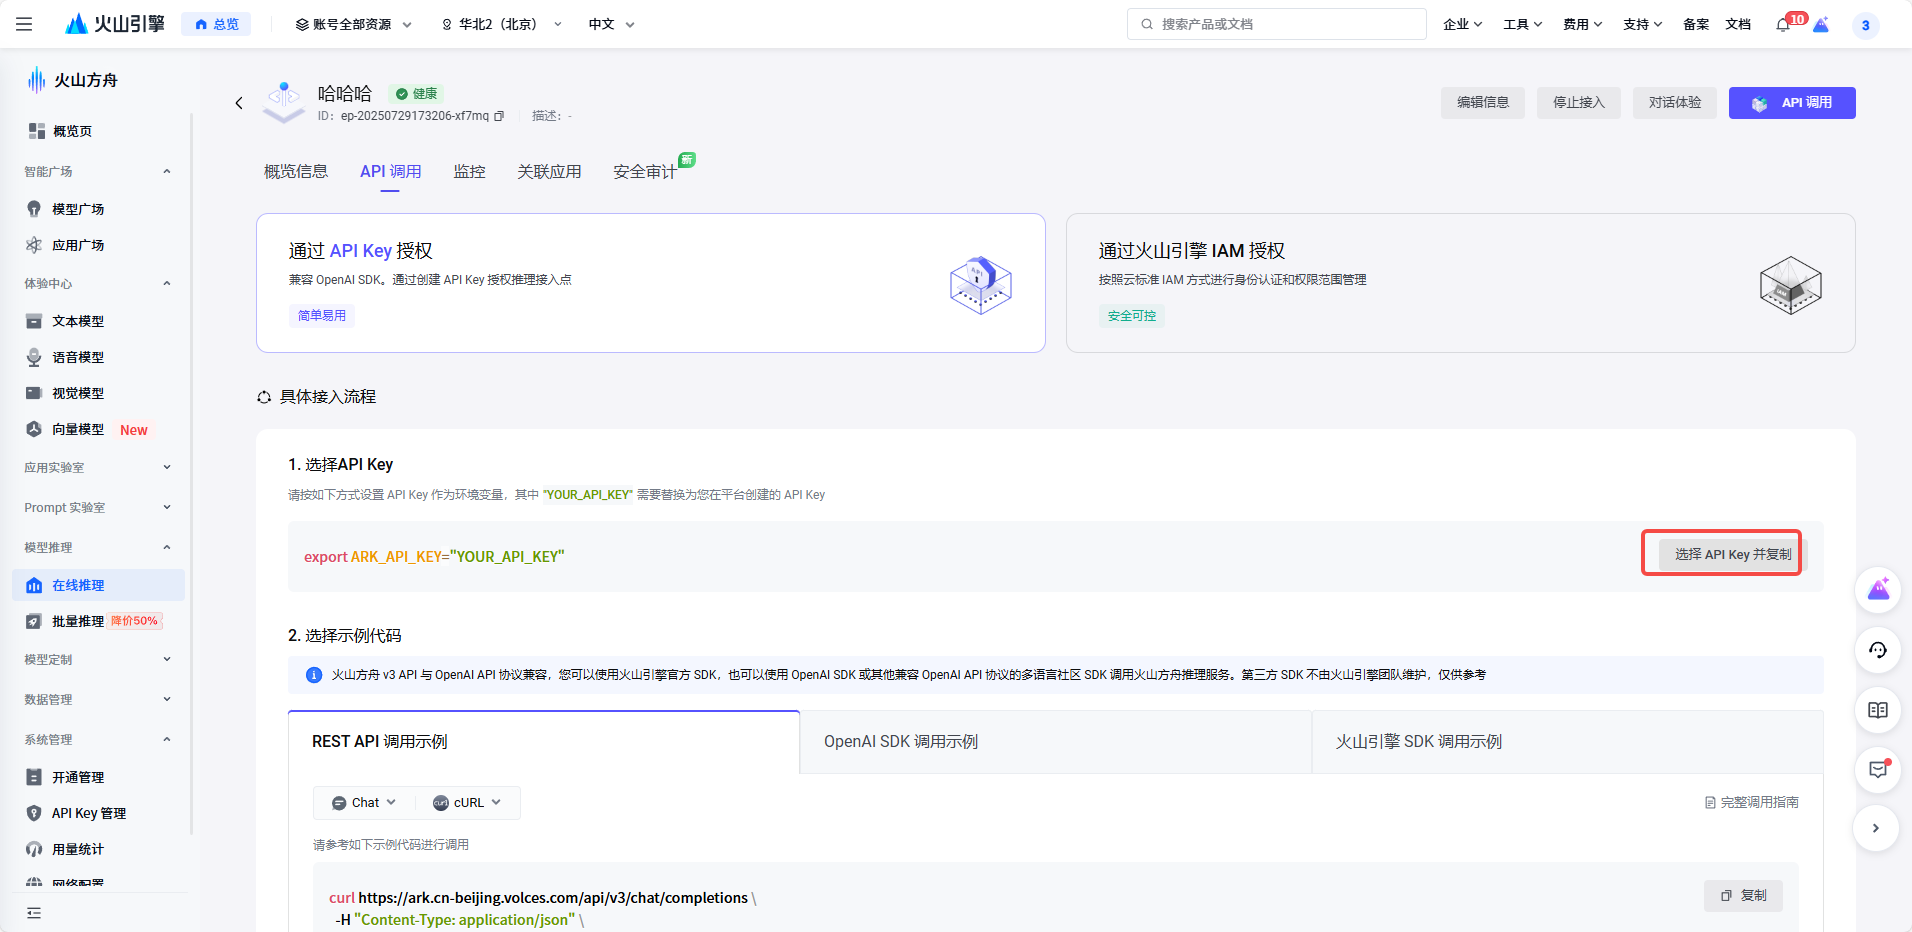Open the floating AI assistant icon

(1878, 590)
